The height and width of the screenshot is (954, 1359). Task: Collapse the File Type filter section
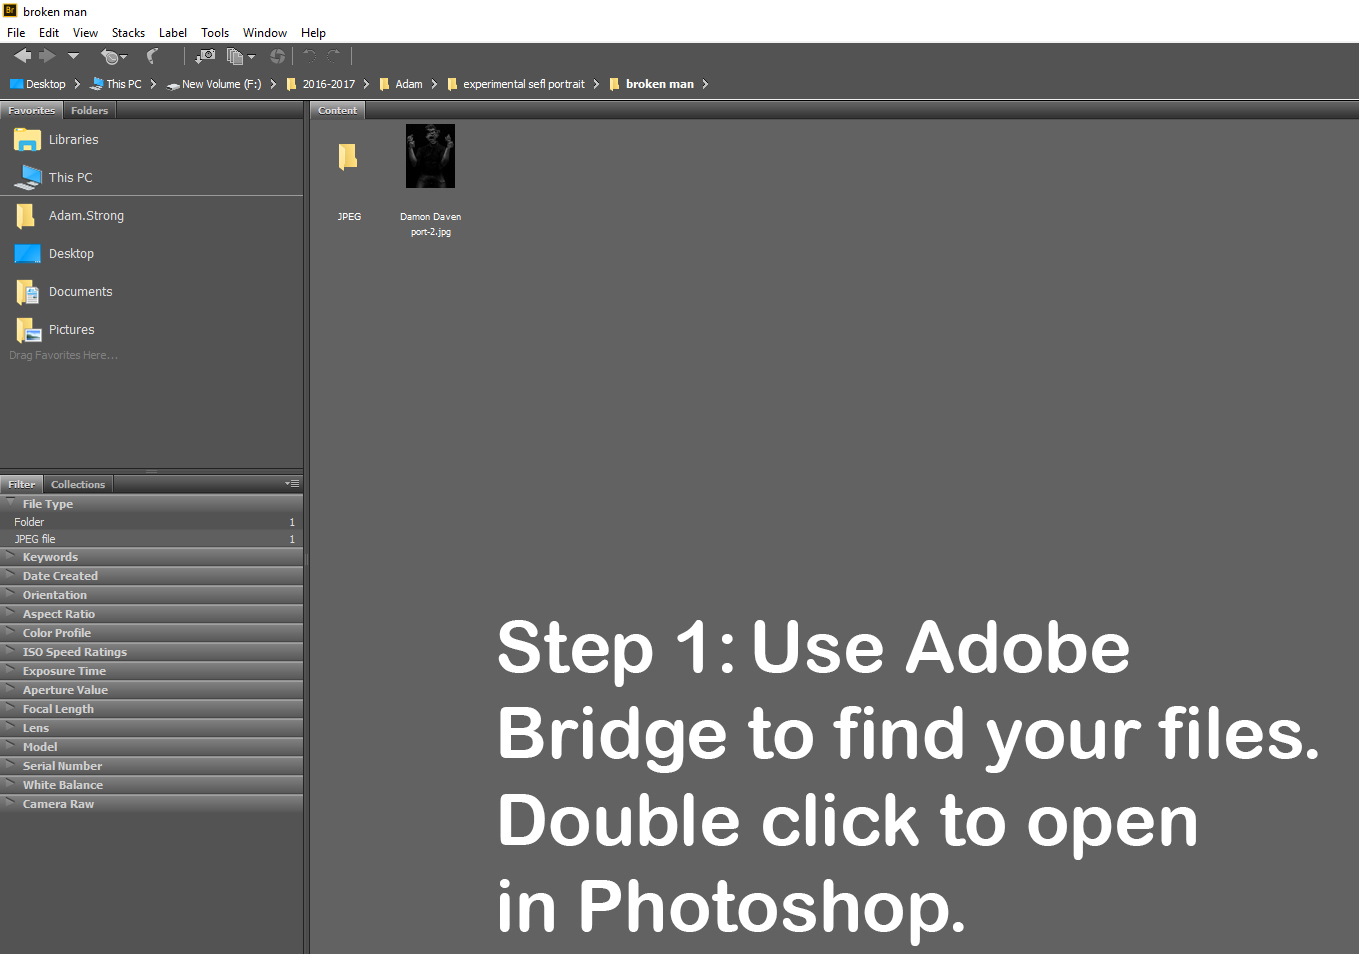tap(11, 503)
